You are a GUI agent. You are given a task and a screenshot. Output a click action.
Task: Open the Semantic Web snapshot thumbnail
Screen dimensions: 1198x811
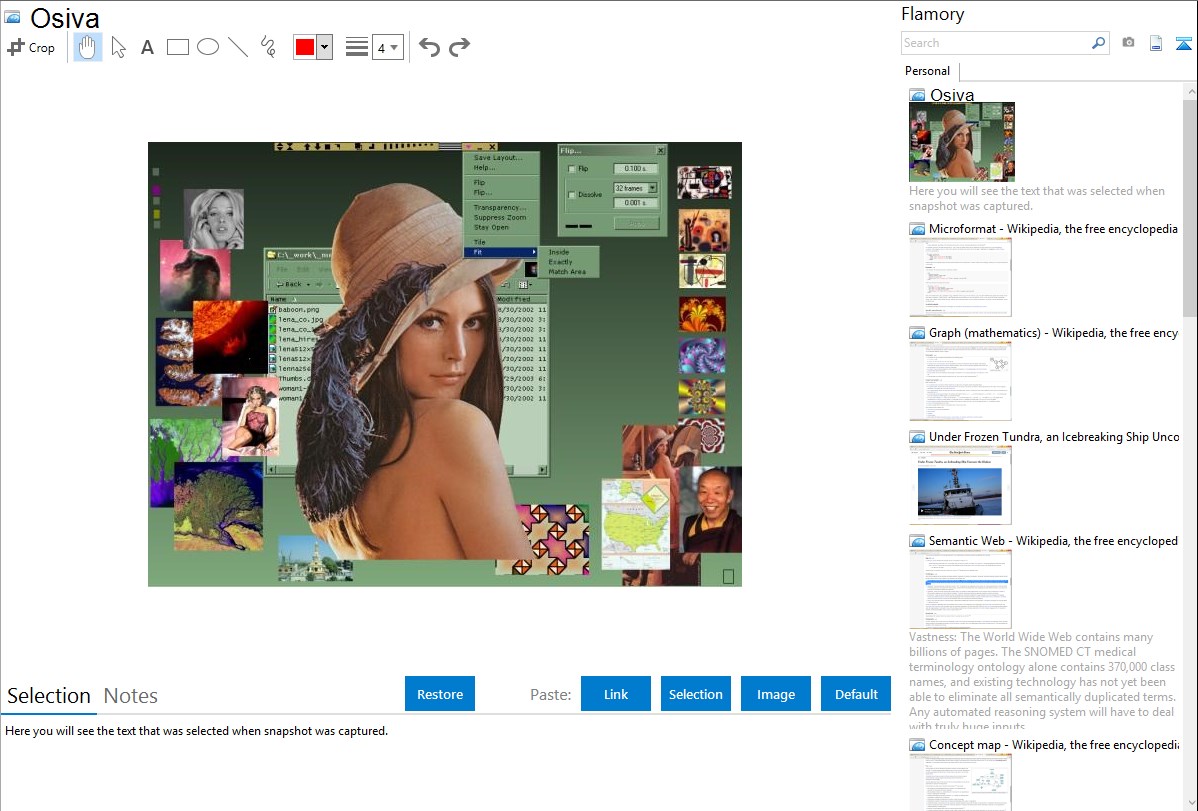point(960,589)
